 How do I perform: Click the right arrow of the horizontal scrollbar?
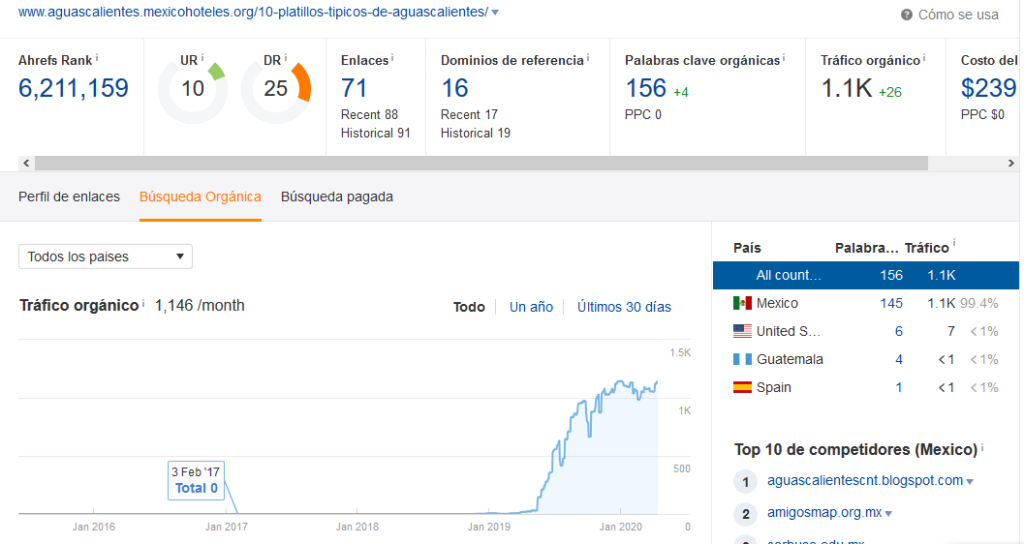tap(1011, 163)
